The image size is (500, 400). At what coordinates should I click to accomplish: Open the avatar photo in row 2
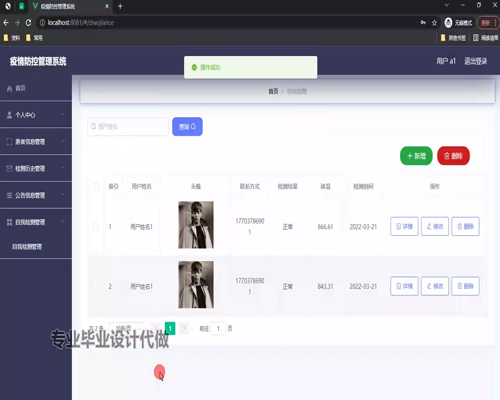pyautogui.click(x=196, y=284)
